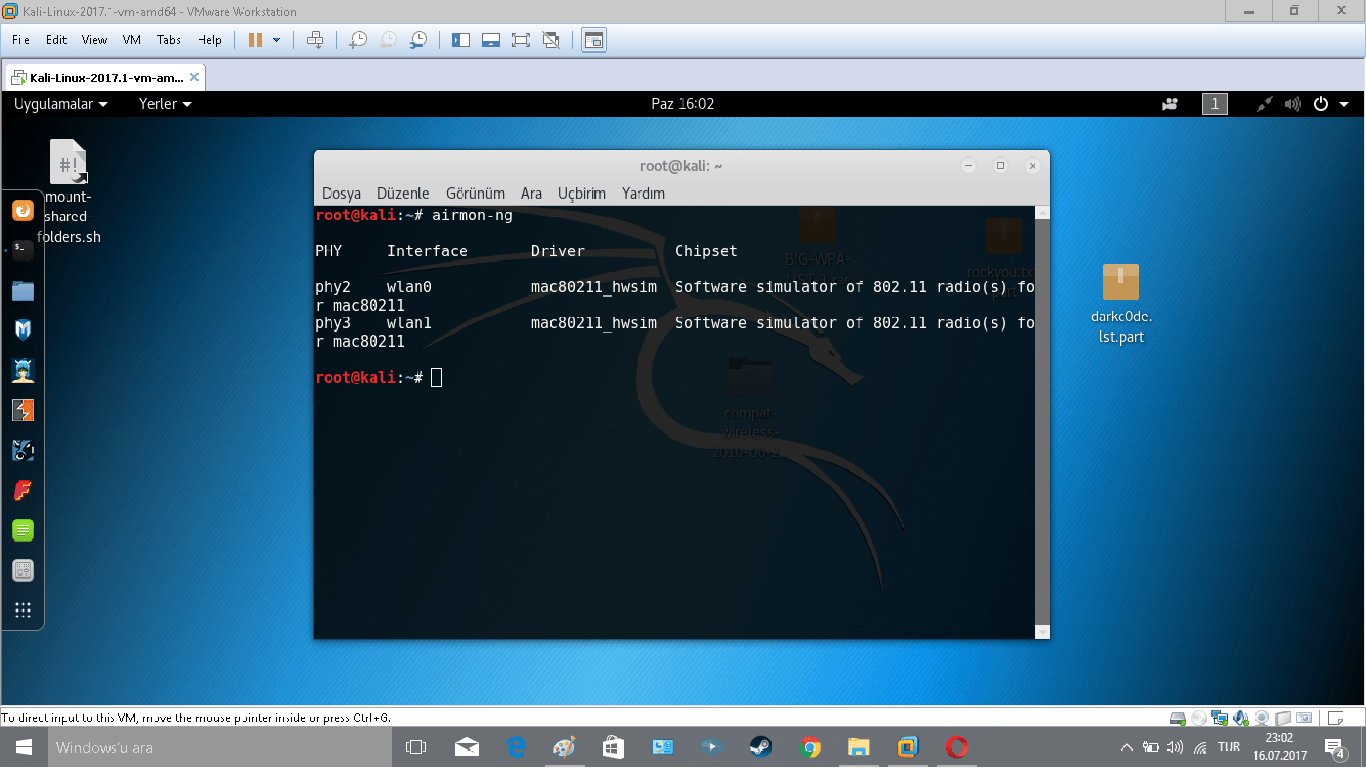
Task: Open Opera browser from the taskbar
Action: (957, 747)
